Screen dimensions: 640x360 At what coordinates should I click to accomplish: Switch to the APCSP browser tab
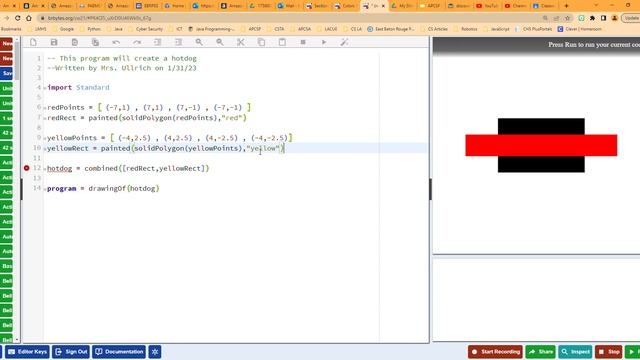[430, 6]
